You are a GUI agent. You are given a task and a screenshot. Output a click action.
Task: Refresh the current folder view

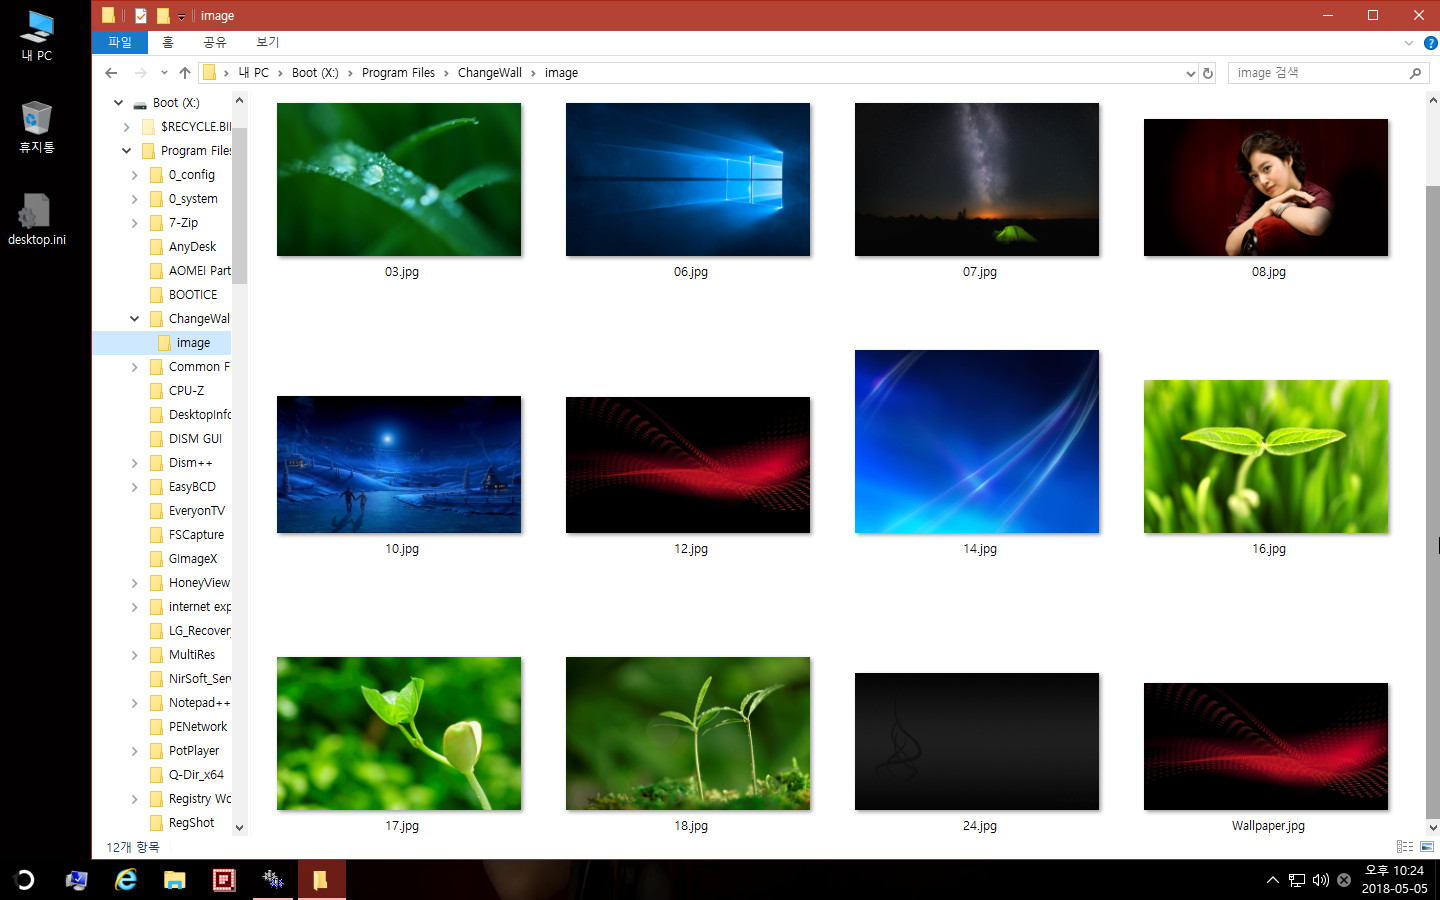(x=1208, y=73)
